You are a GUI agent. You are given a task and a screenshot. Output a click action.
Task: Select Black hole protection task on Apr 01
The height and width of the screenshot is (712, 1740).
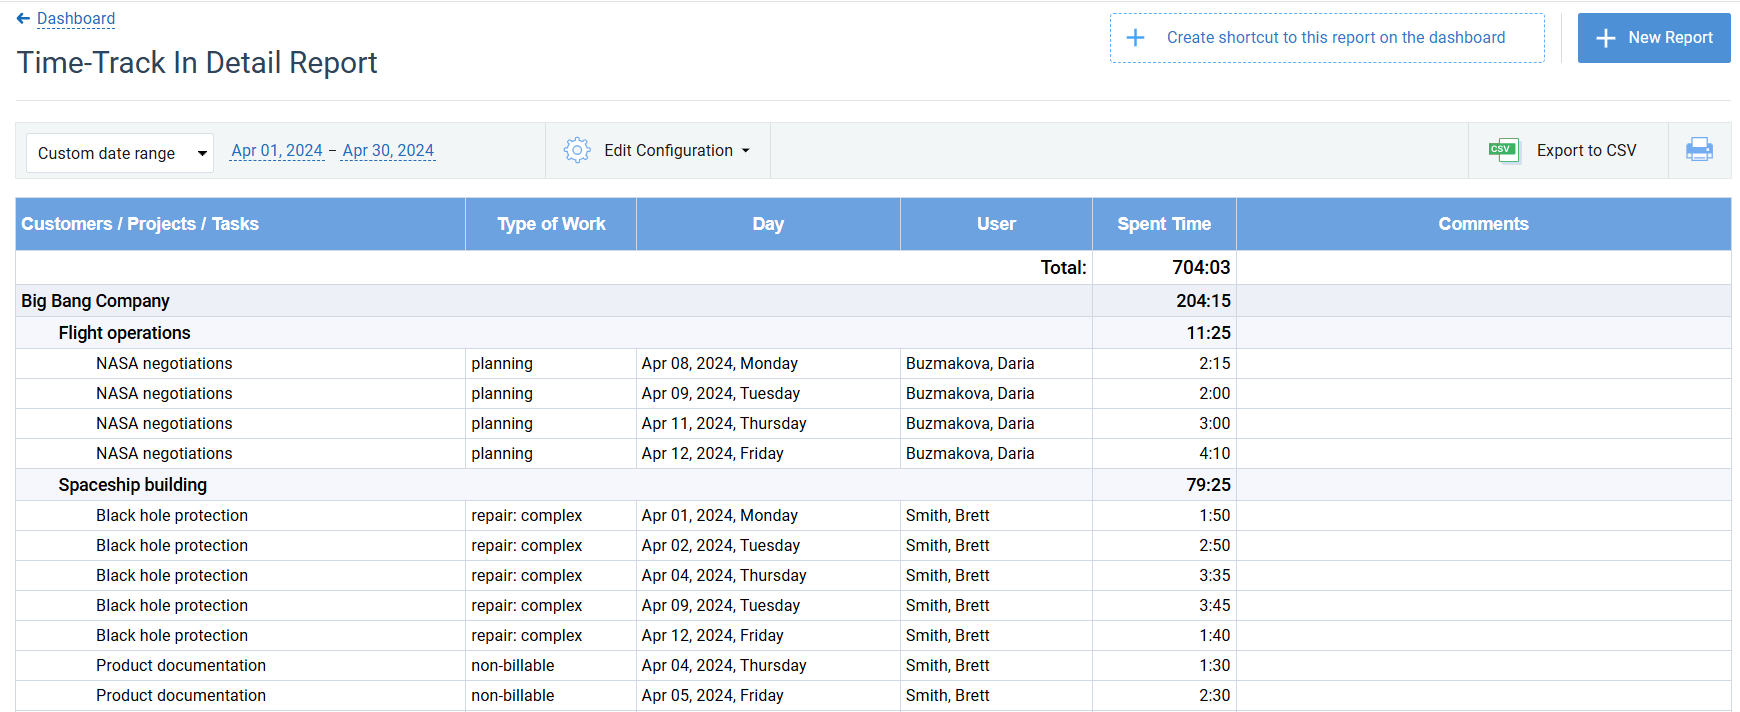(x=172, y=515)
